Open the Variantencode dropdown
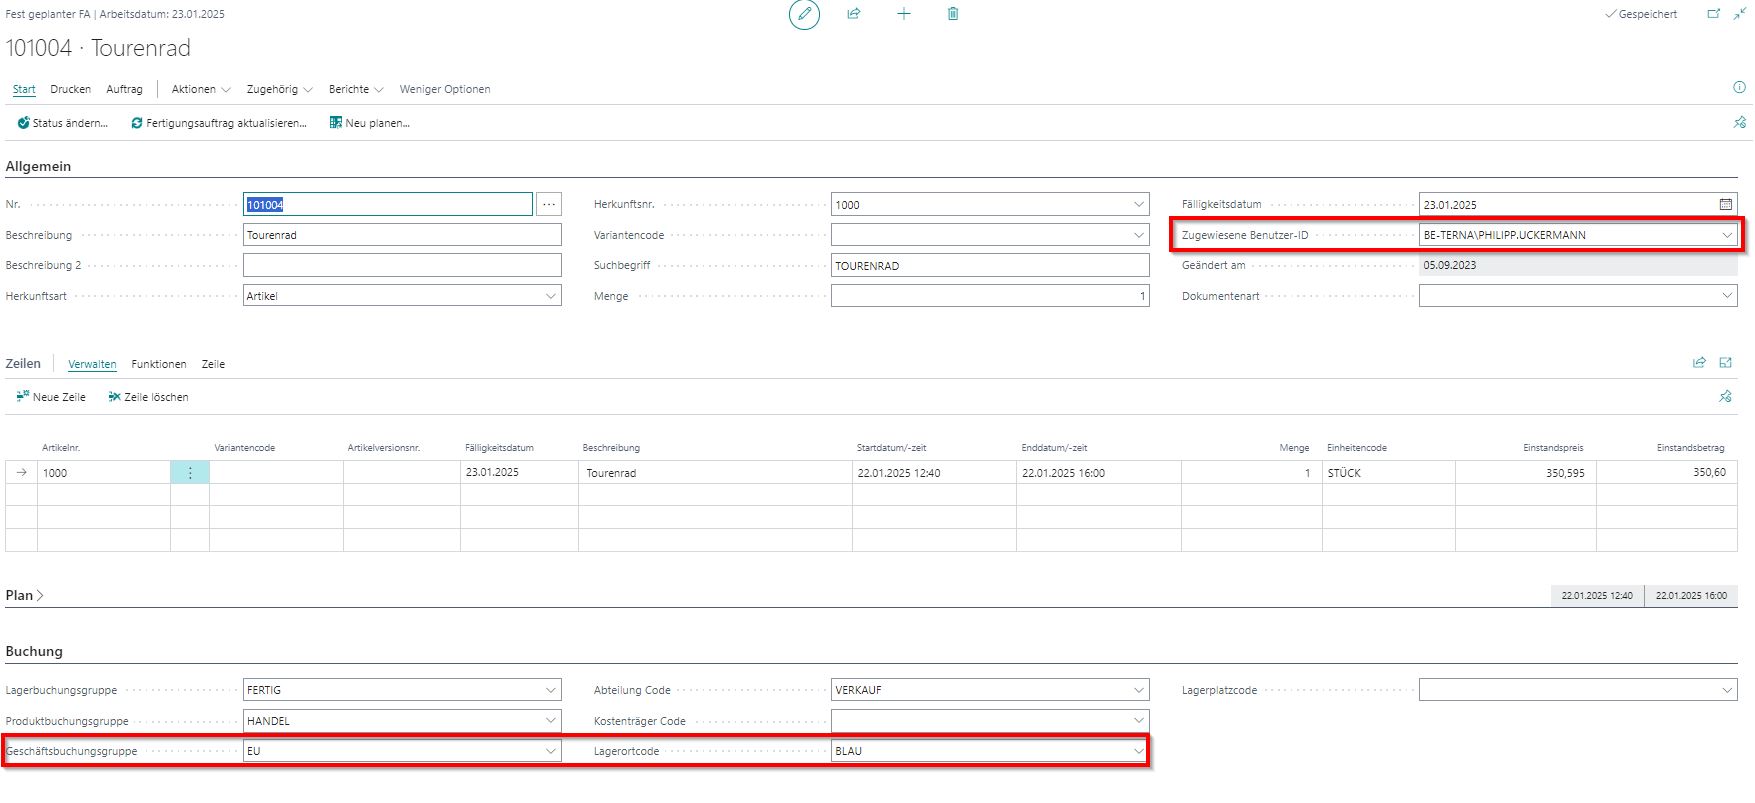 click(1139, 235)
